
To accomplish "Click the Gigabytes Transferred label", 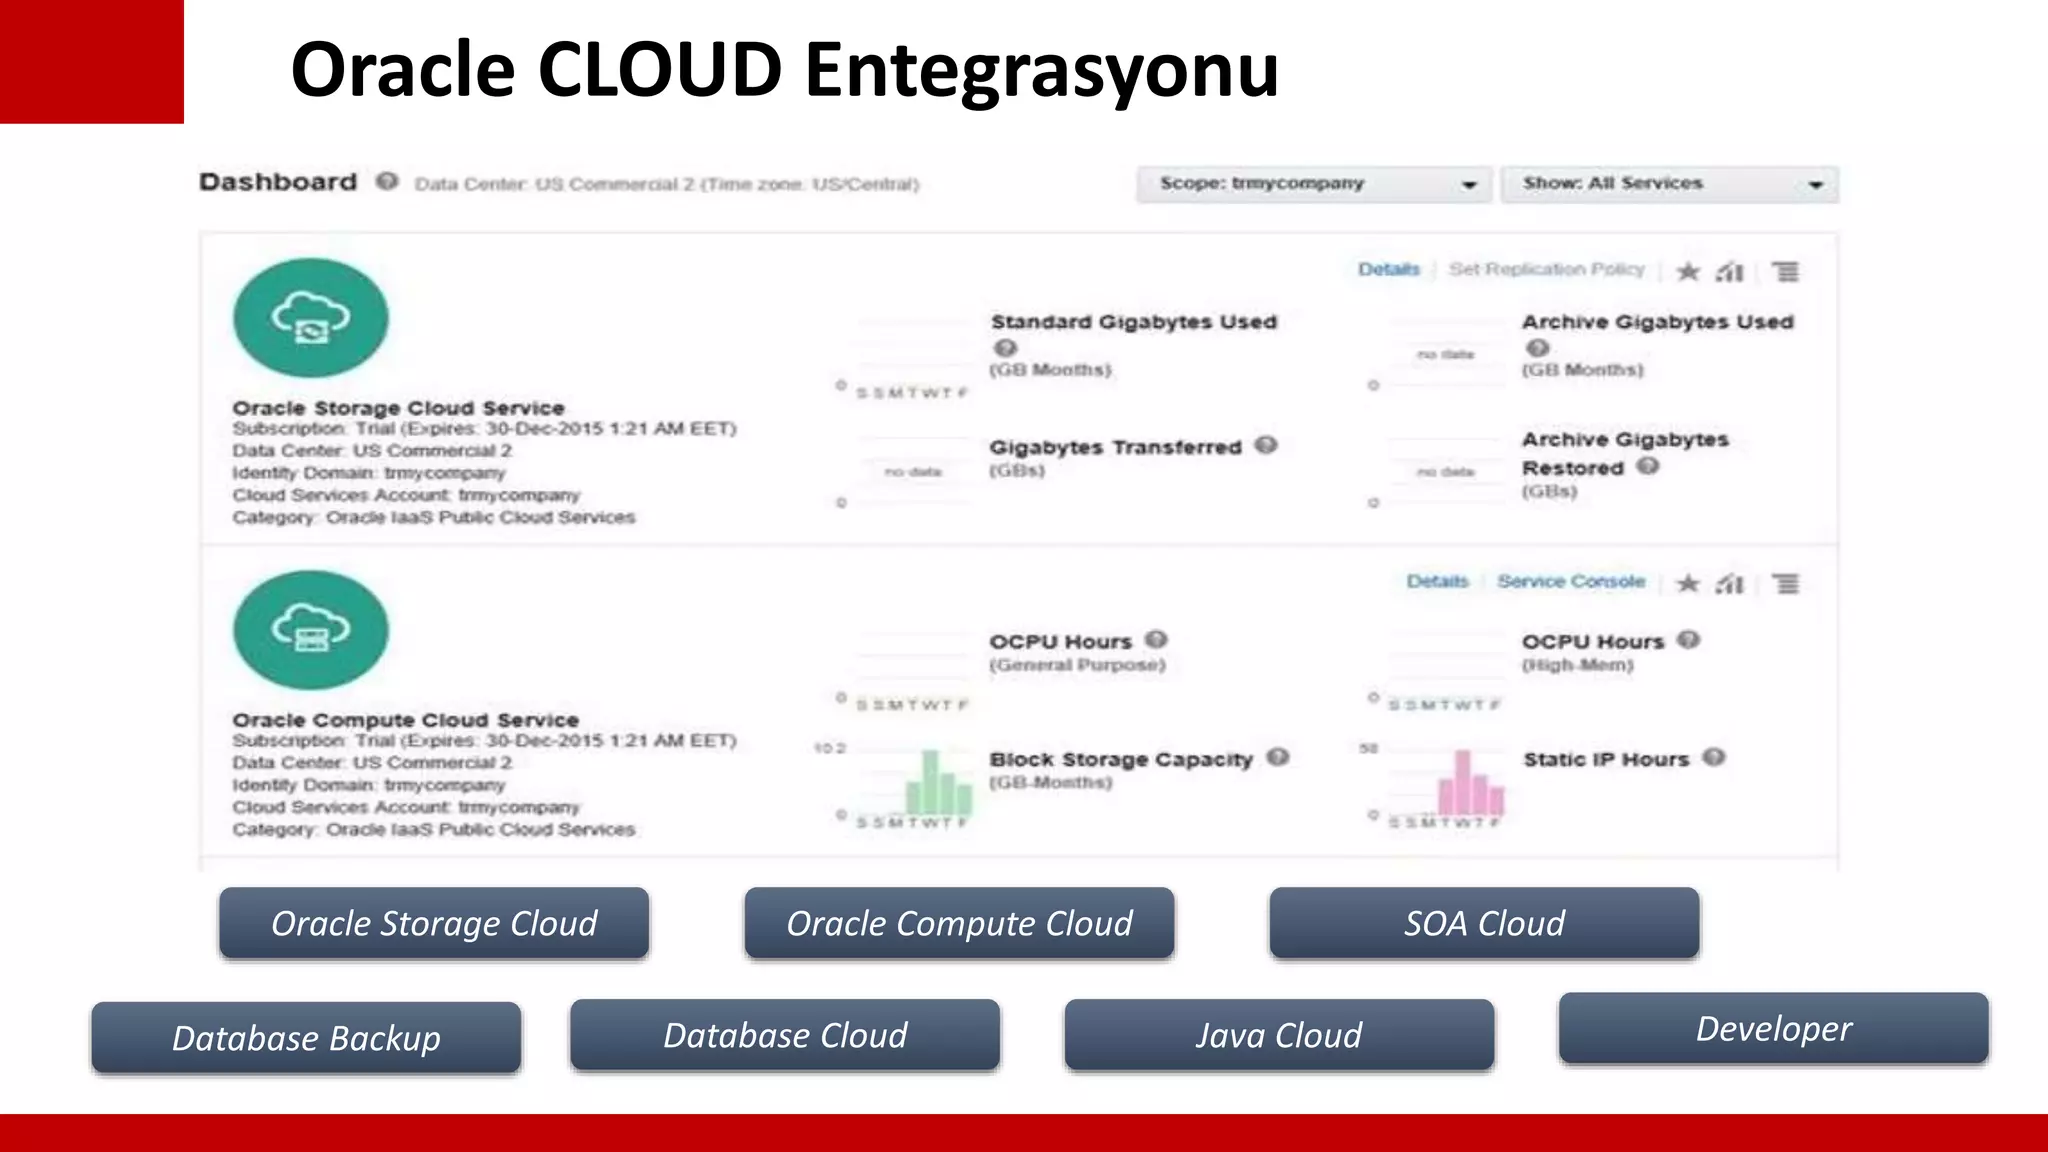I will [x=1115, y=447].
